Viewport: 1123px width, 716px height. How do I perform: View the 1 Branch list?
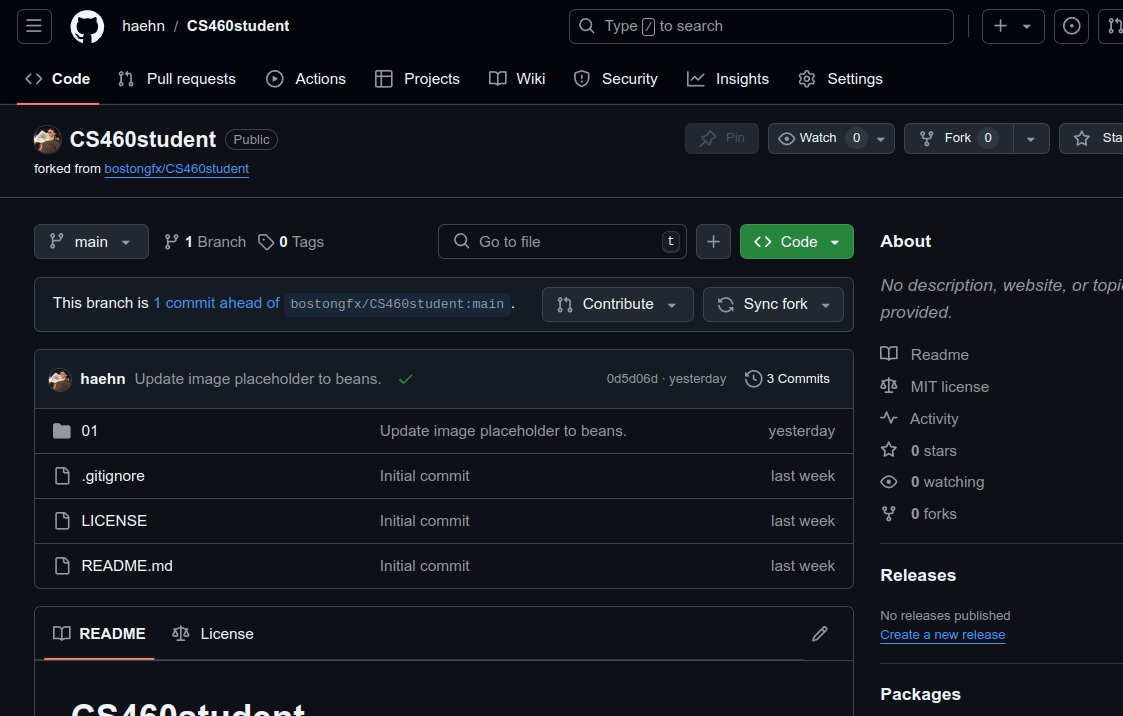(x=205, y=242)
